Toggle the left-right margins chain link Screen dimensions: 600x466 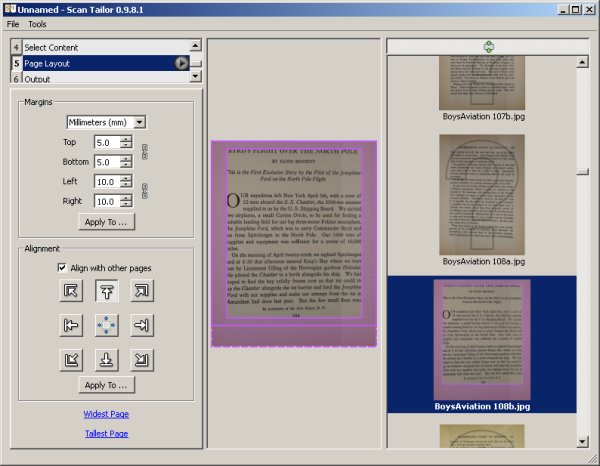pyautogui.click(x=145, y=191)
